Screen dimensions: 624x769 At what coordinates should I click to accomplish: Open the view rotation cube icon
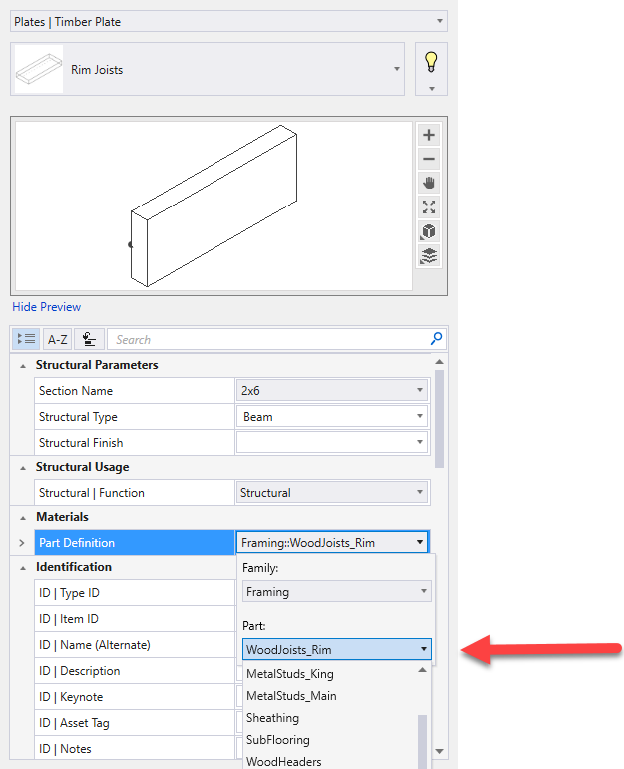point(429,231)
